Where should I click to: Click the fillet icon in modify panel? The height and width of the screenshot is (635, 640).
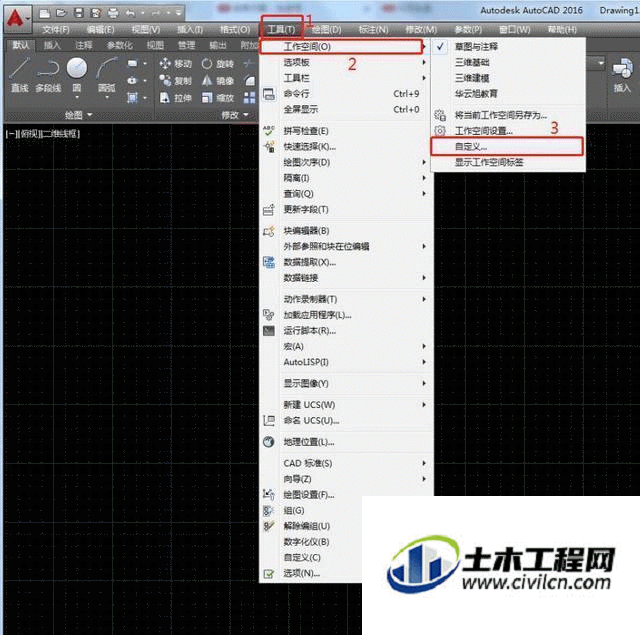(x=250, y=80)
